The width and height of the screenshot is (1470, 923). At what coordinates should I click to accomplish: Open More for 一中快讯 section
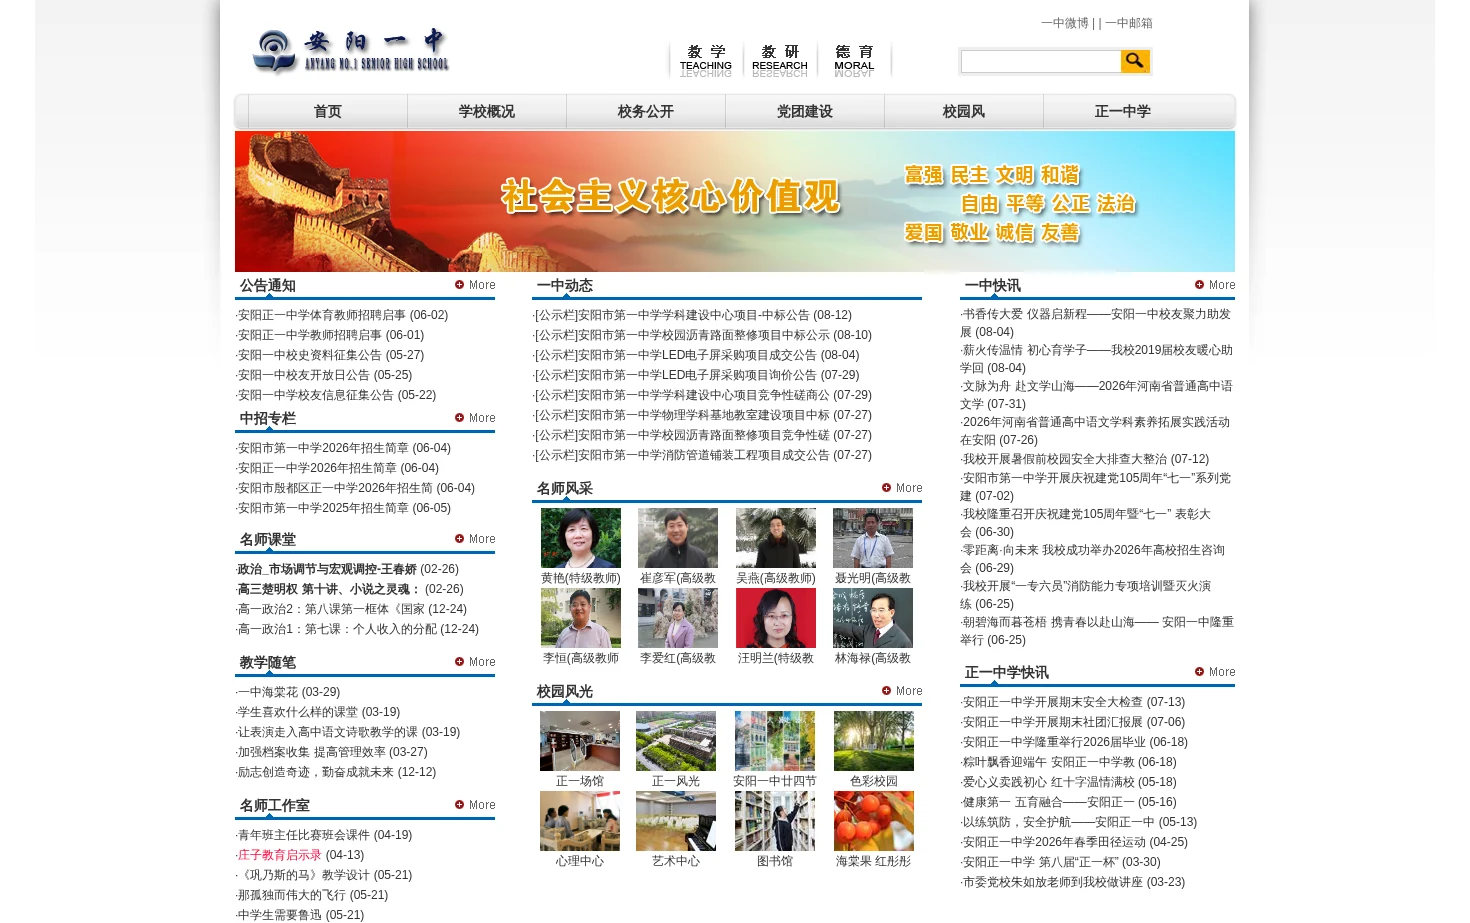[x=1215, y=285]
